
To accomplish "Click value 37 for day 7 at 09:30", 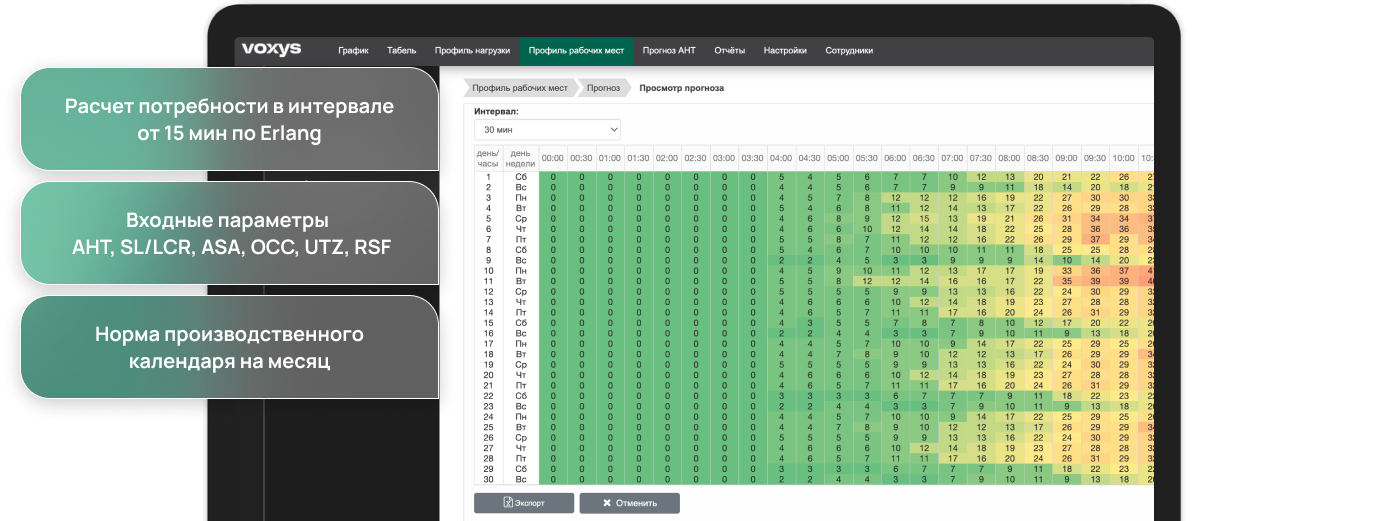I will 1095,239.
